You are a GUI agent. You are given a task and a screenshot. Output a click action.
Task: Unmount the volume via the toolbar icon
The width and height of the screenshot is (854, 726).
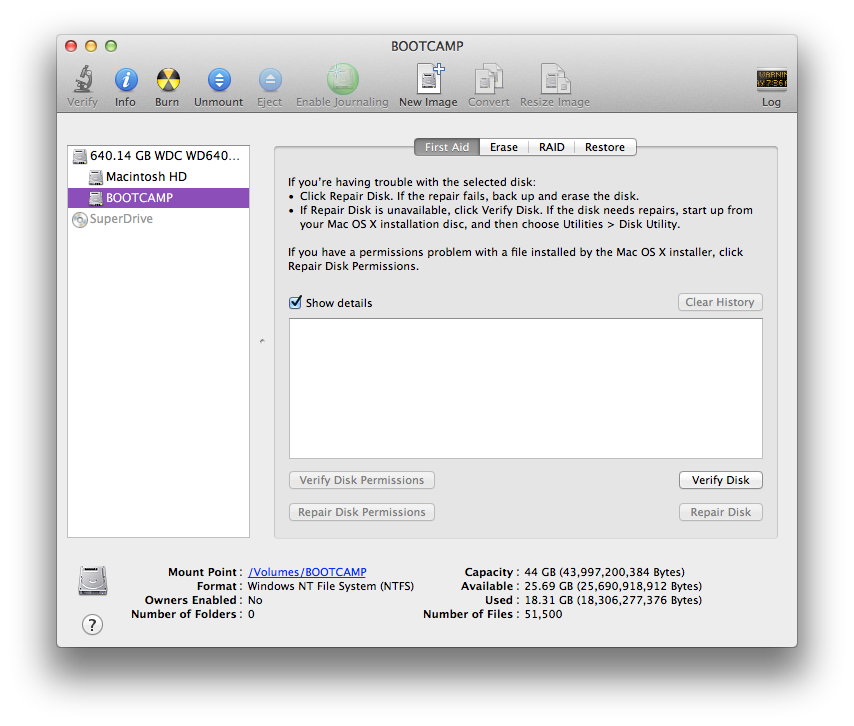219,80
